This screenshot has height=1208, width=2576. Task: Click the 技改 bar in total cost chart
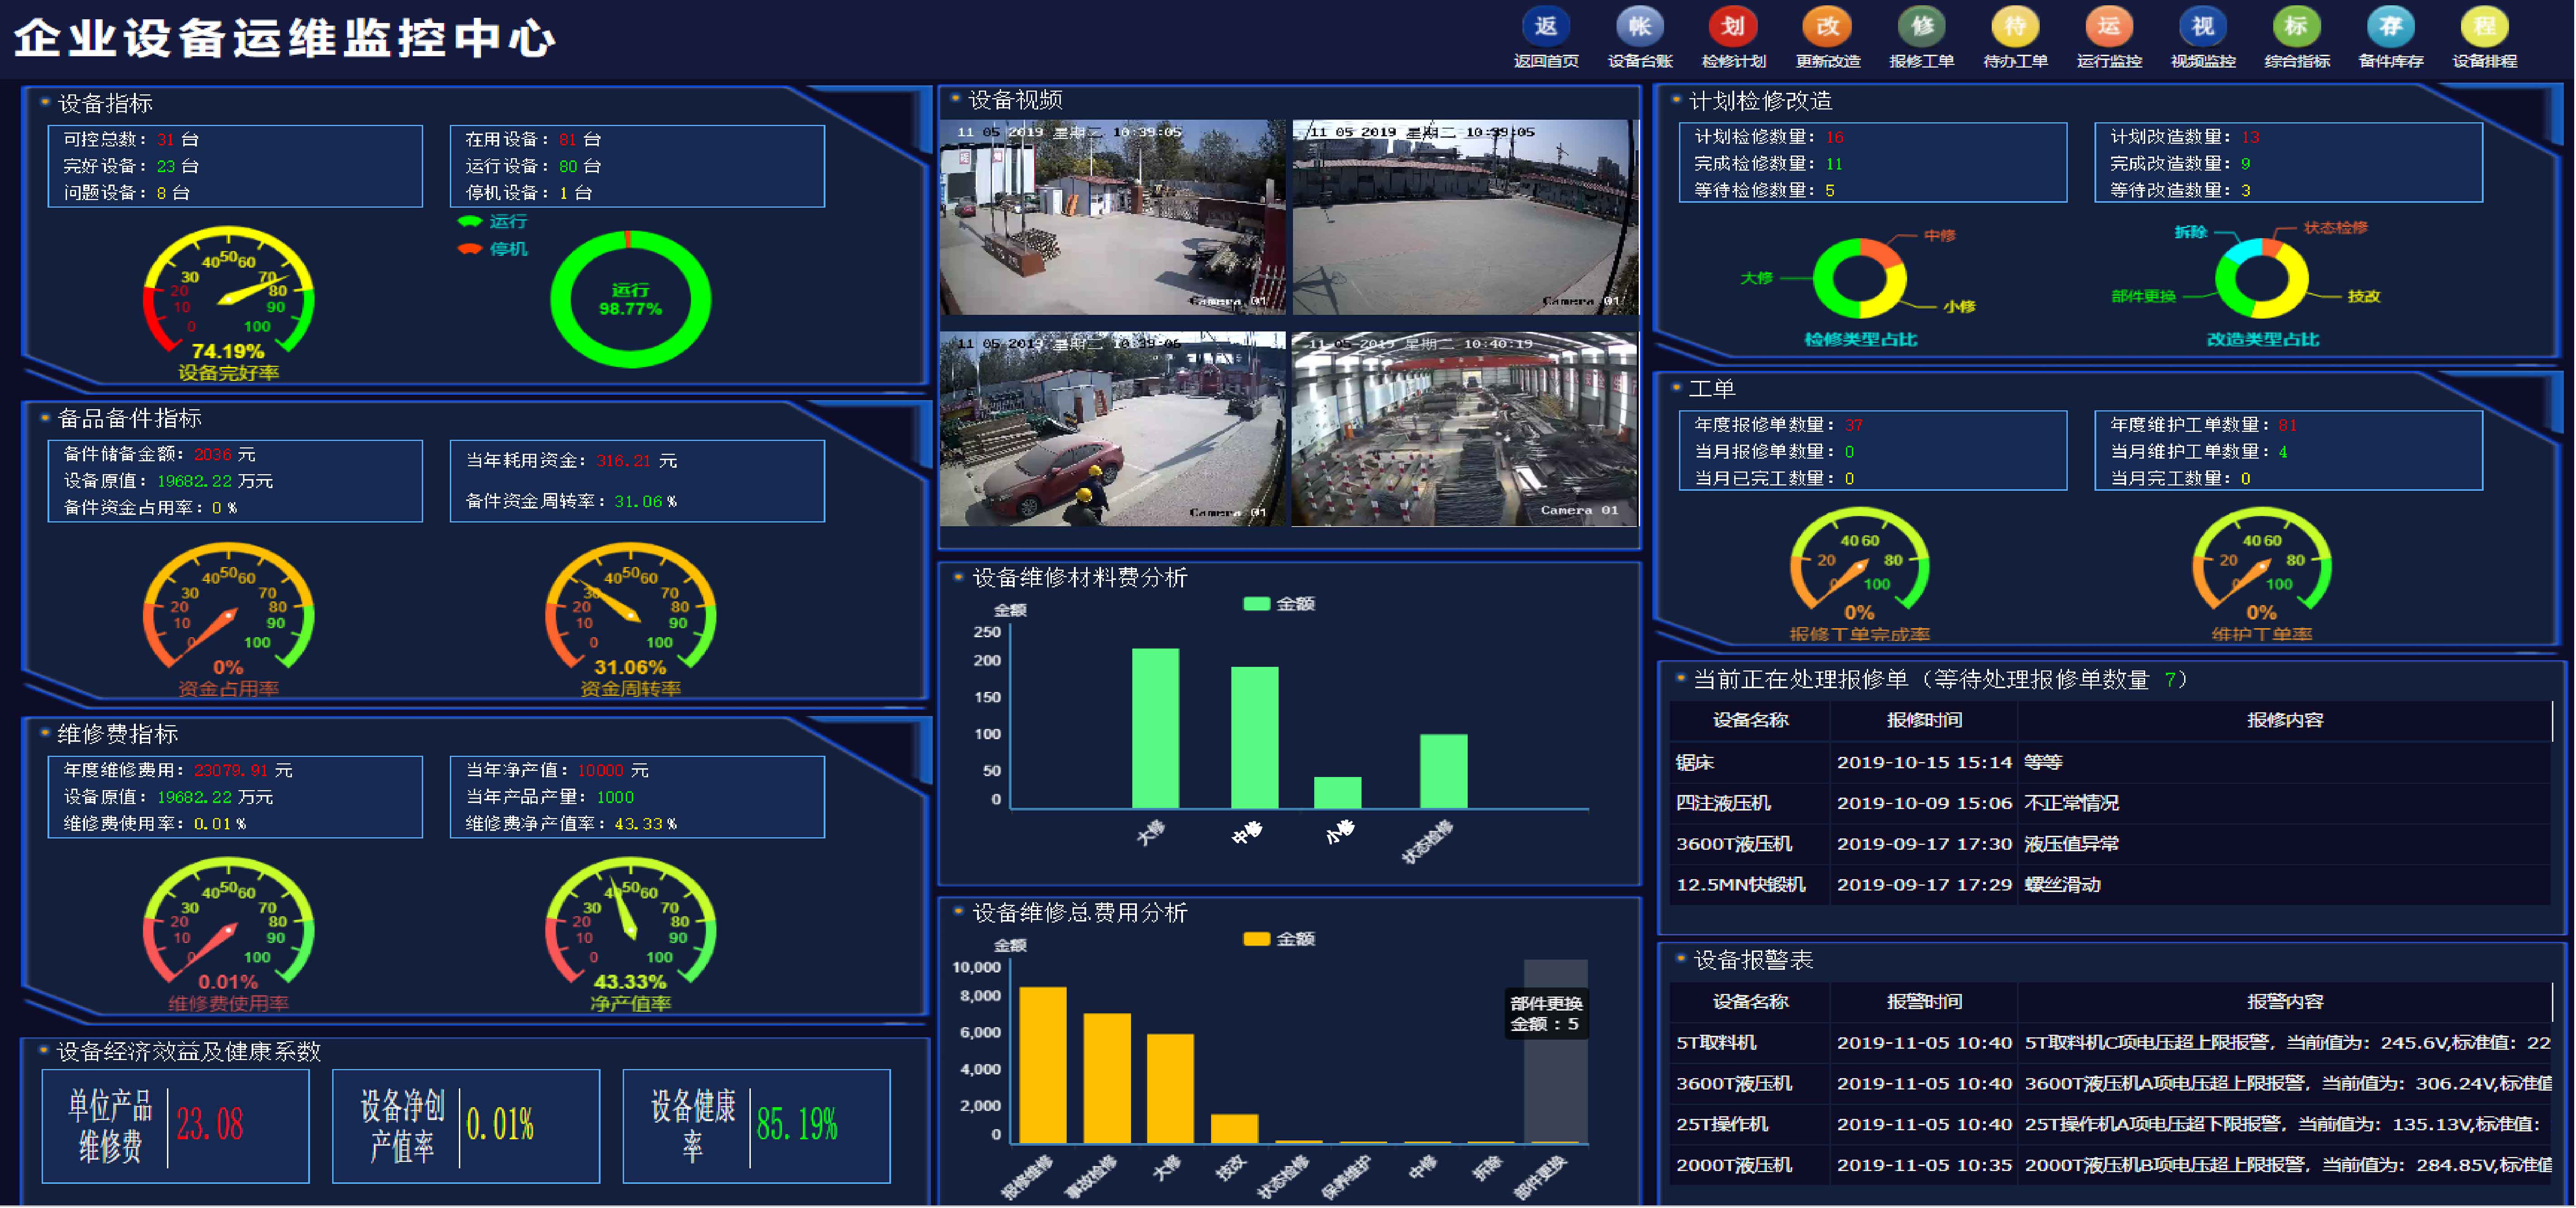click(x=1234, y=1129)
